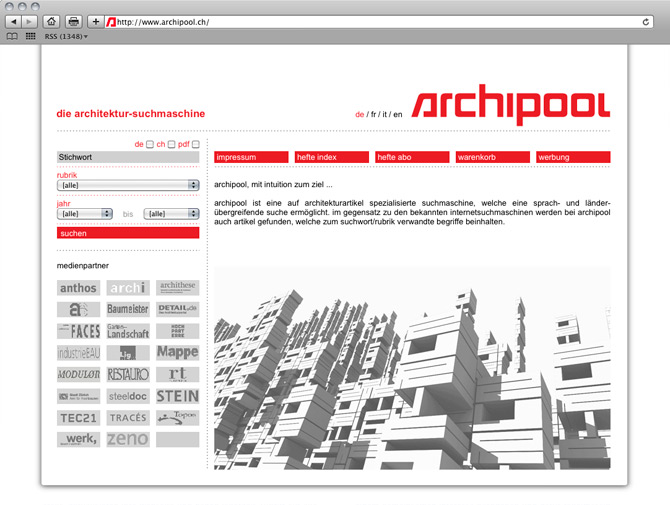670x505 pixels.
Task: Open the STEIN partner logo
Action: pyautogui.click(x=177, y=396)
